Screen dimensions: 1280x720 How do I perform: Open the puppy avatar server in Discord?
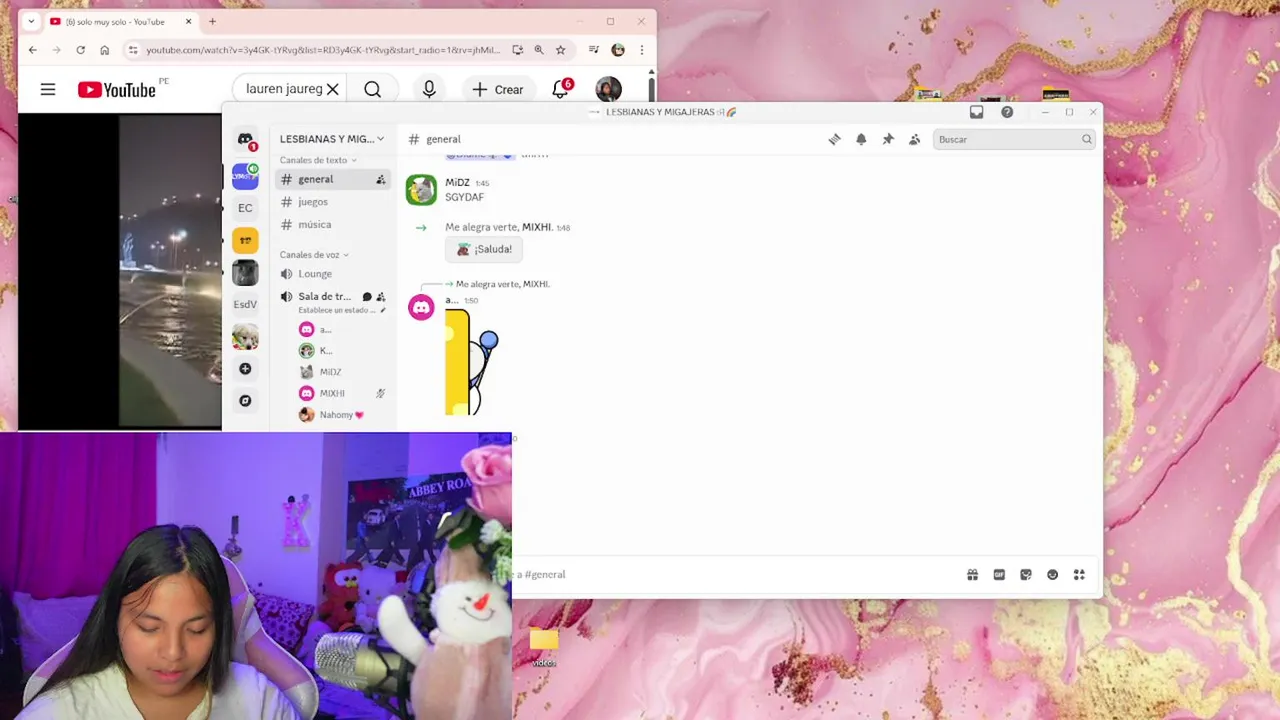tap(245, 337)
